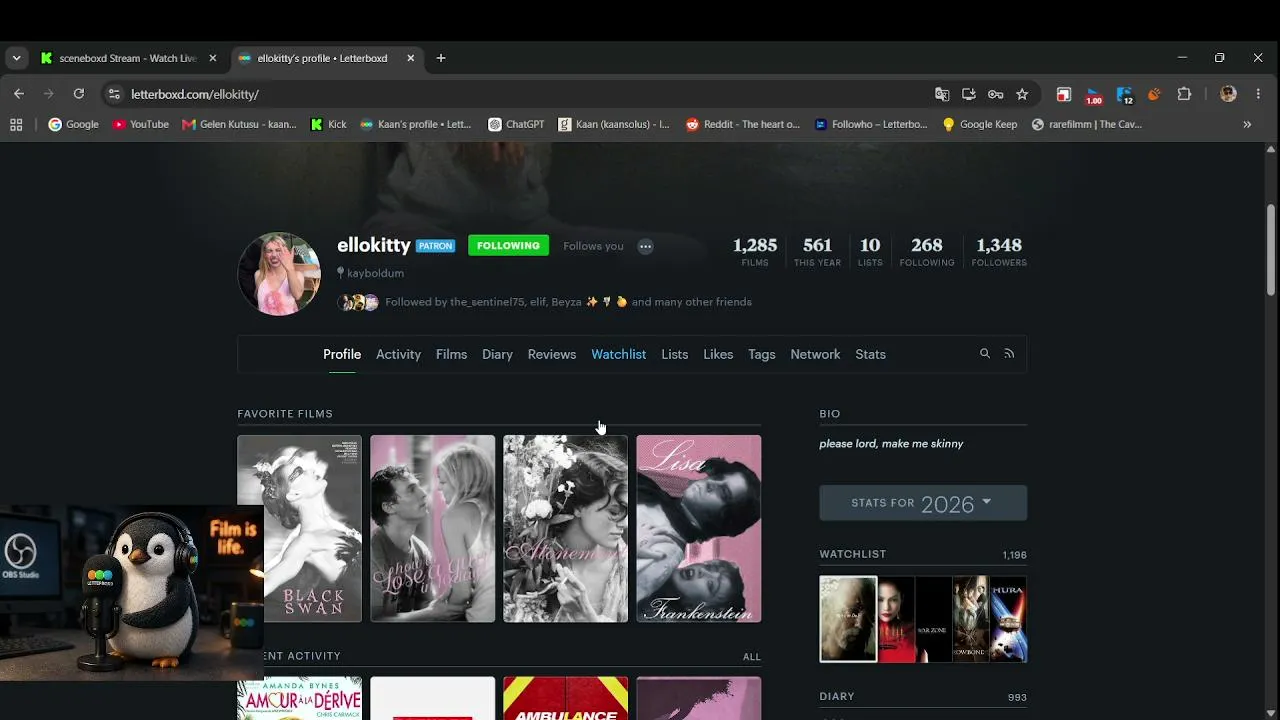Open the extension showing 1.00 badge
1280x720 pixels.
pos(1094,96)
